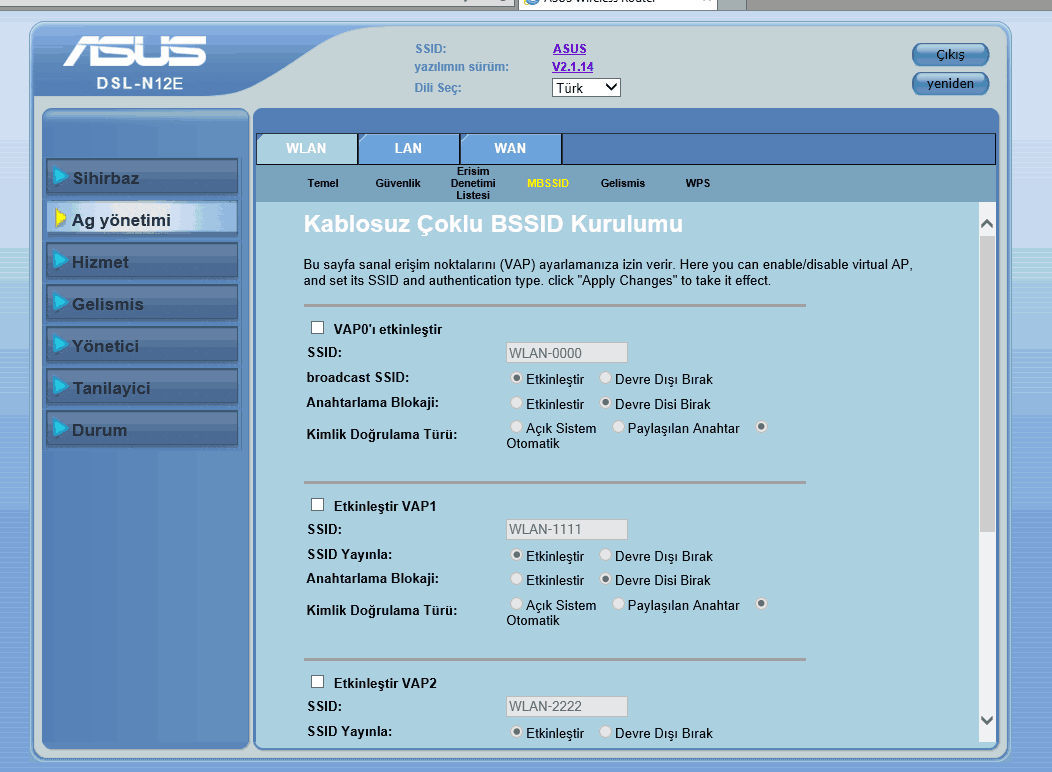Click arrow icon next to Sihirbaz

(61, 177)
